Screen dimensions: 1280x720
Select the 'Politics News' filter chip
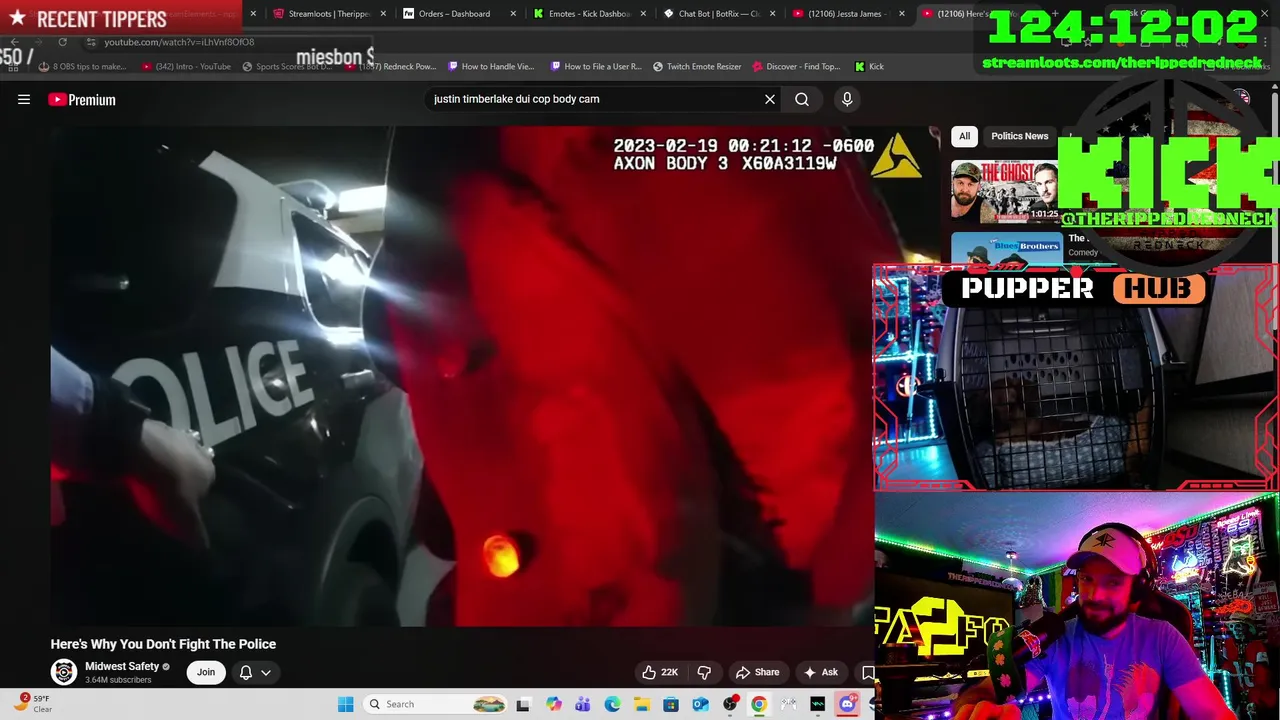1019,136
